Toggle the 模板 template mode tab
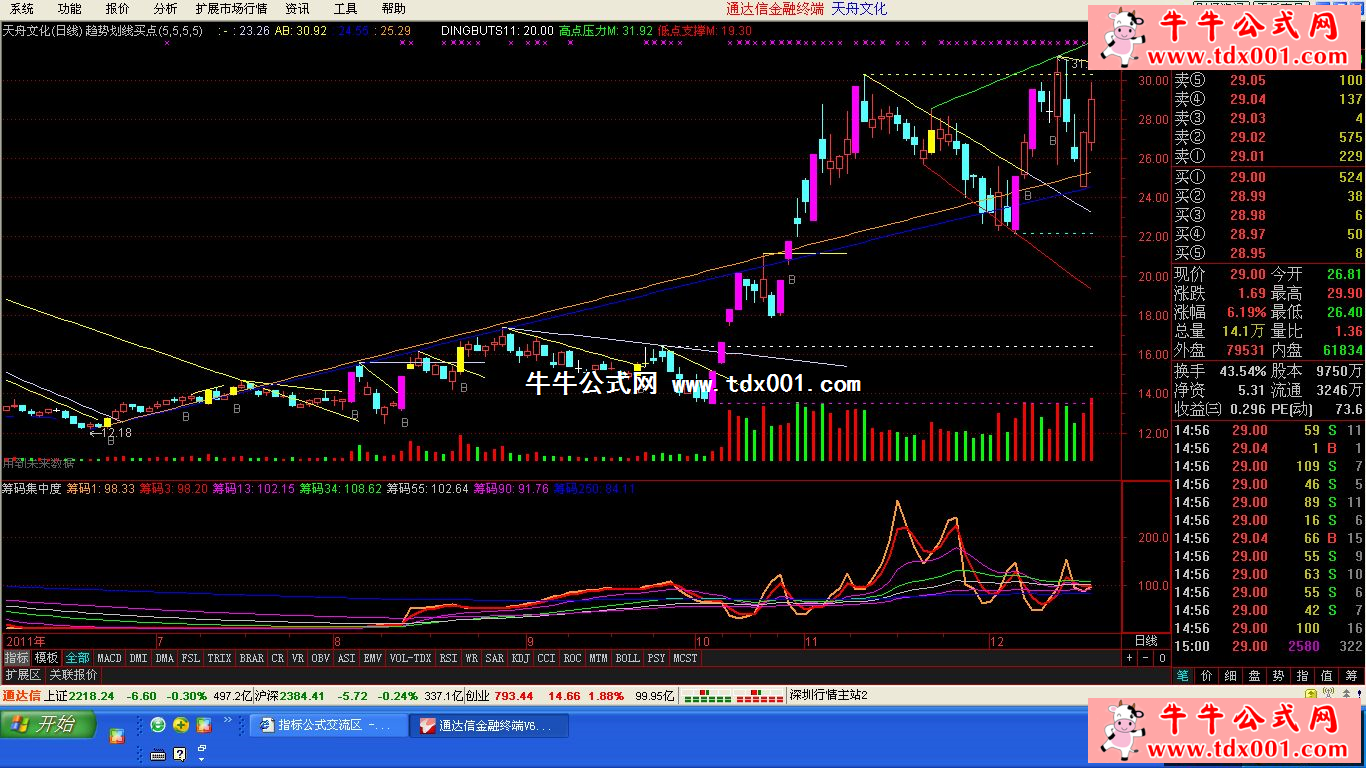 [x=46, y=658]
